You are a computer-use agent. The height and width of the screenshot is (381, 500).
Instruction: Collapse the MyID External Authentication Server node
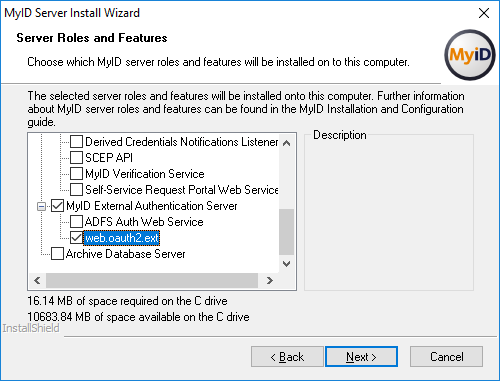41,206
